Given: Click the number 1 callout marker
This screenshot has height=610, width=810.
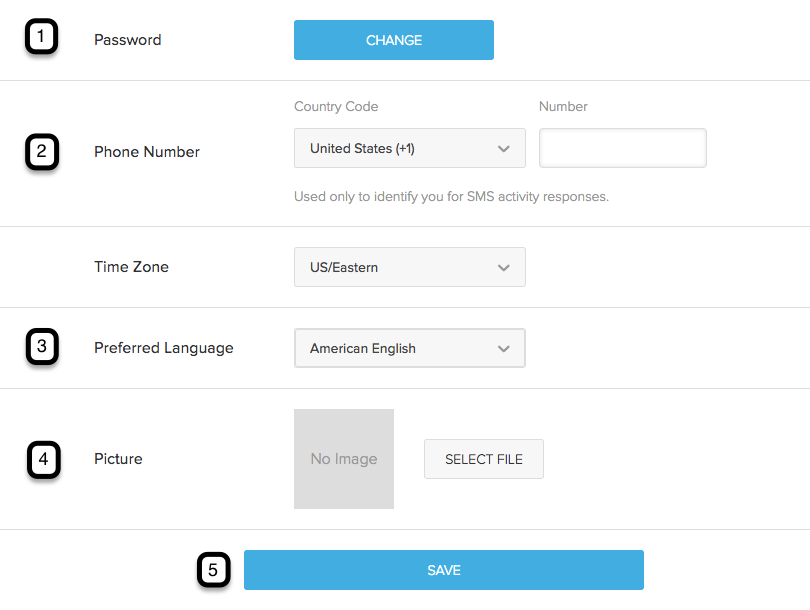Looking at the screenshot, I should 41,39.
